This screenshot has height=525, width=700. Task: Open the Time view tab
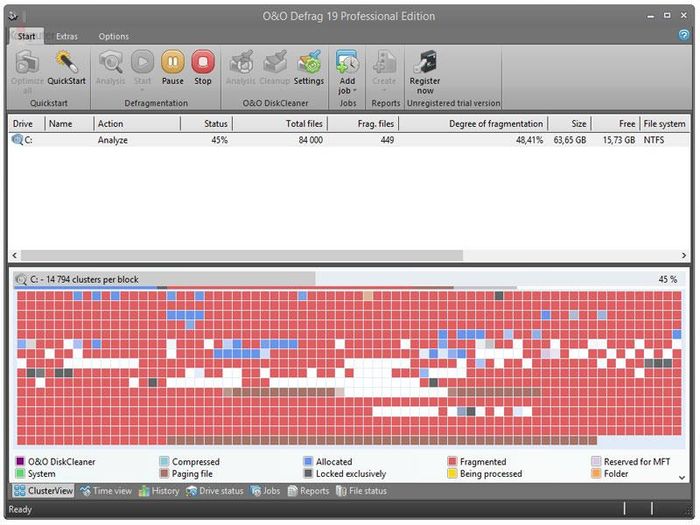106,491
